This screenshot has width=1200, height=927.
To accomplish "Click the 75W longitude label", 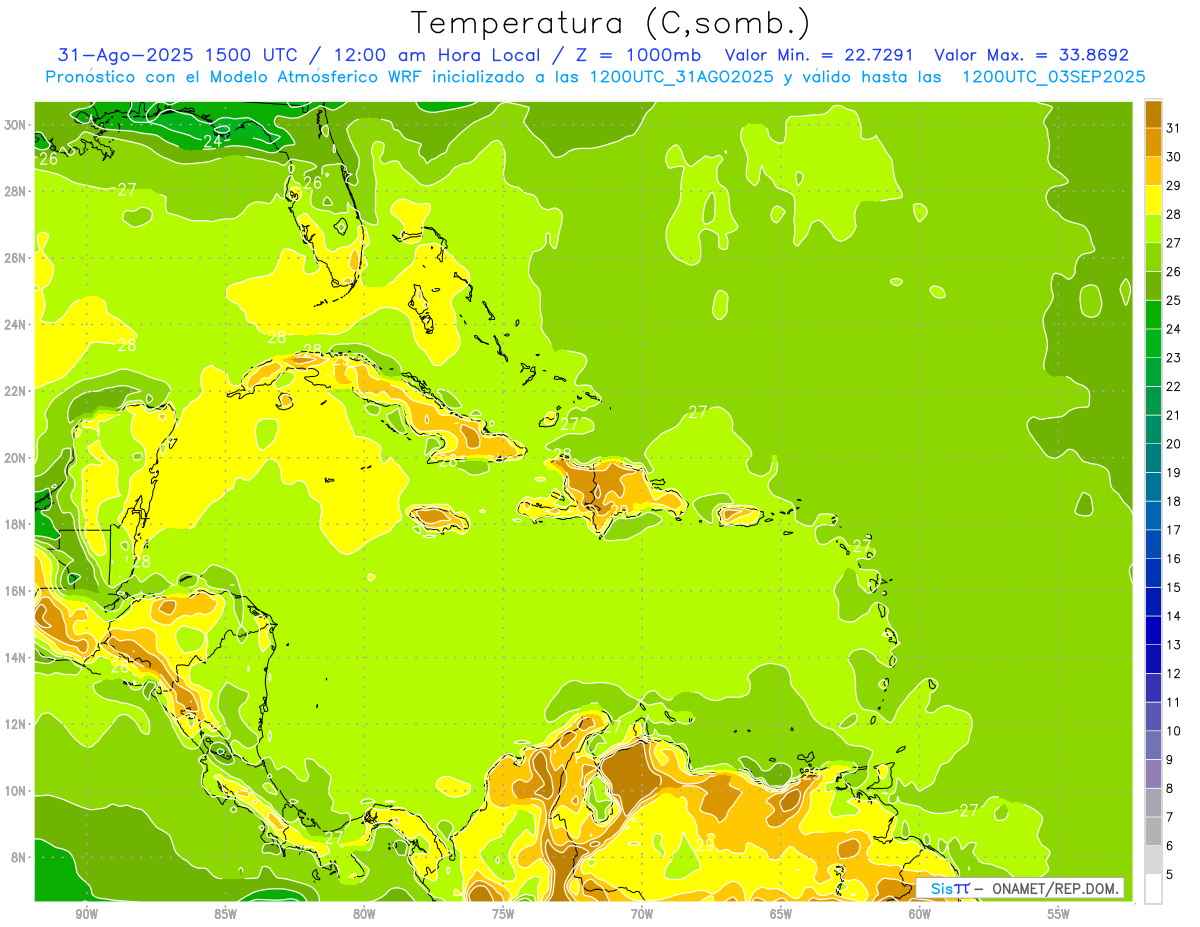I will [x=503, y=914].
